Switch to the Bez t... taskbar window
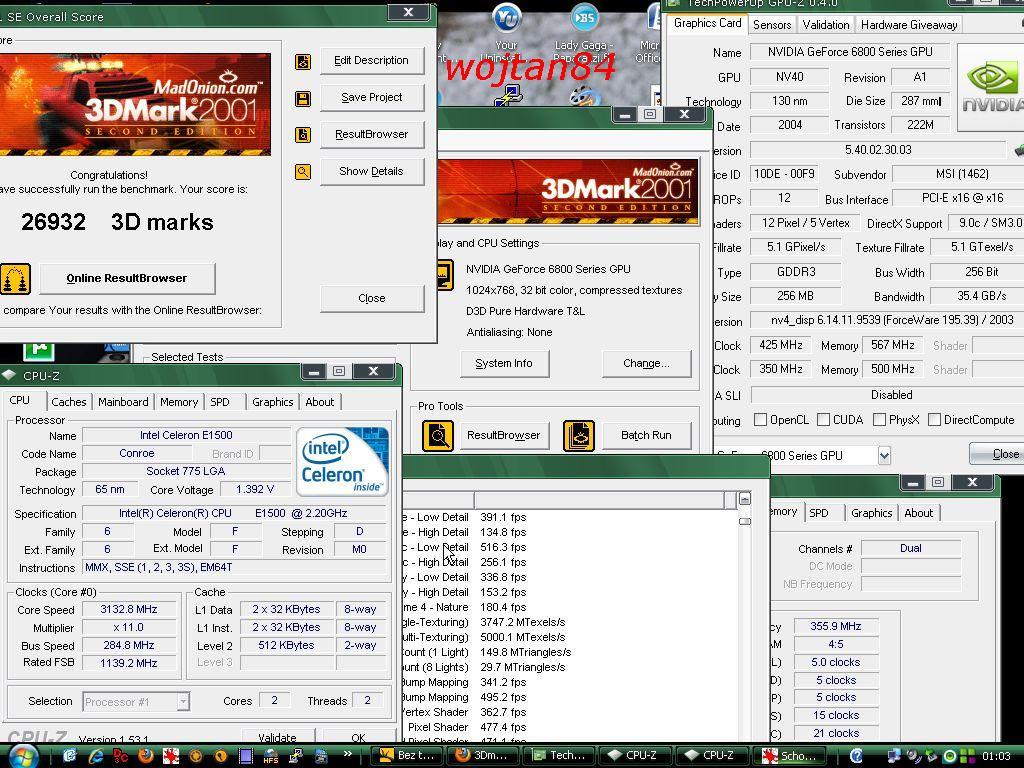Screen dimensions: 1024x768 (x=409, y=756)
